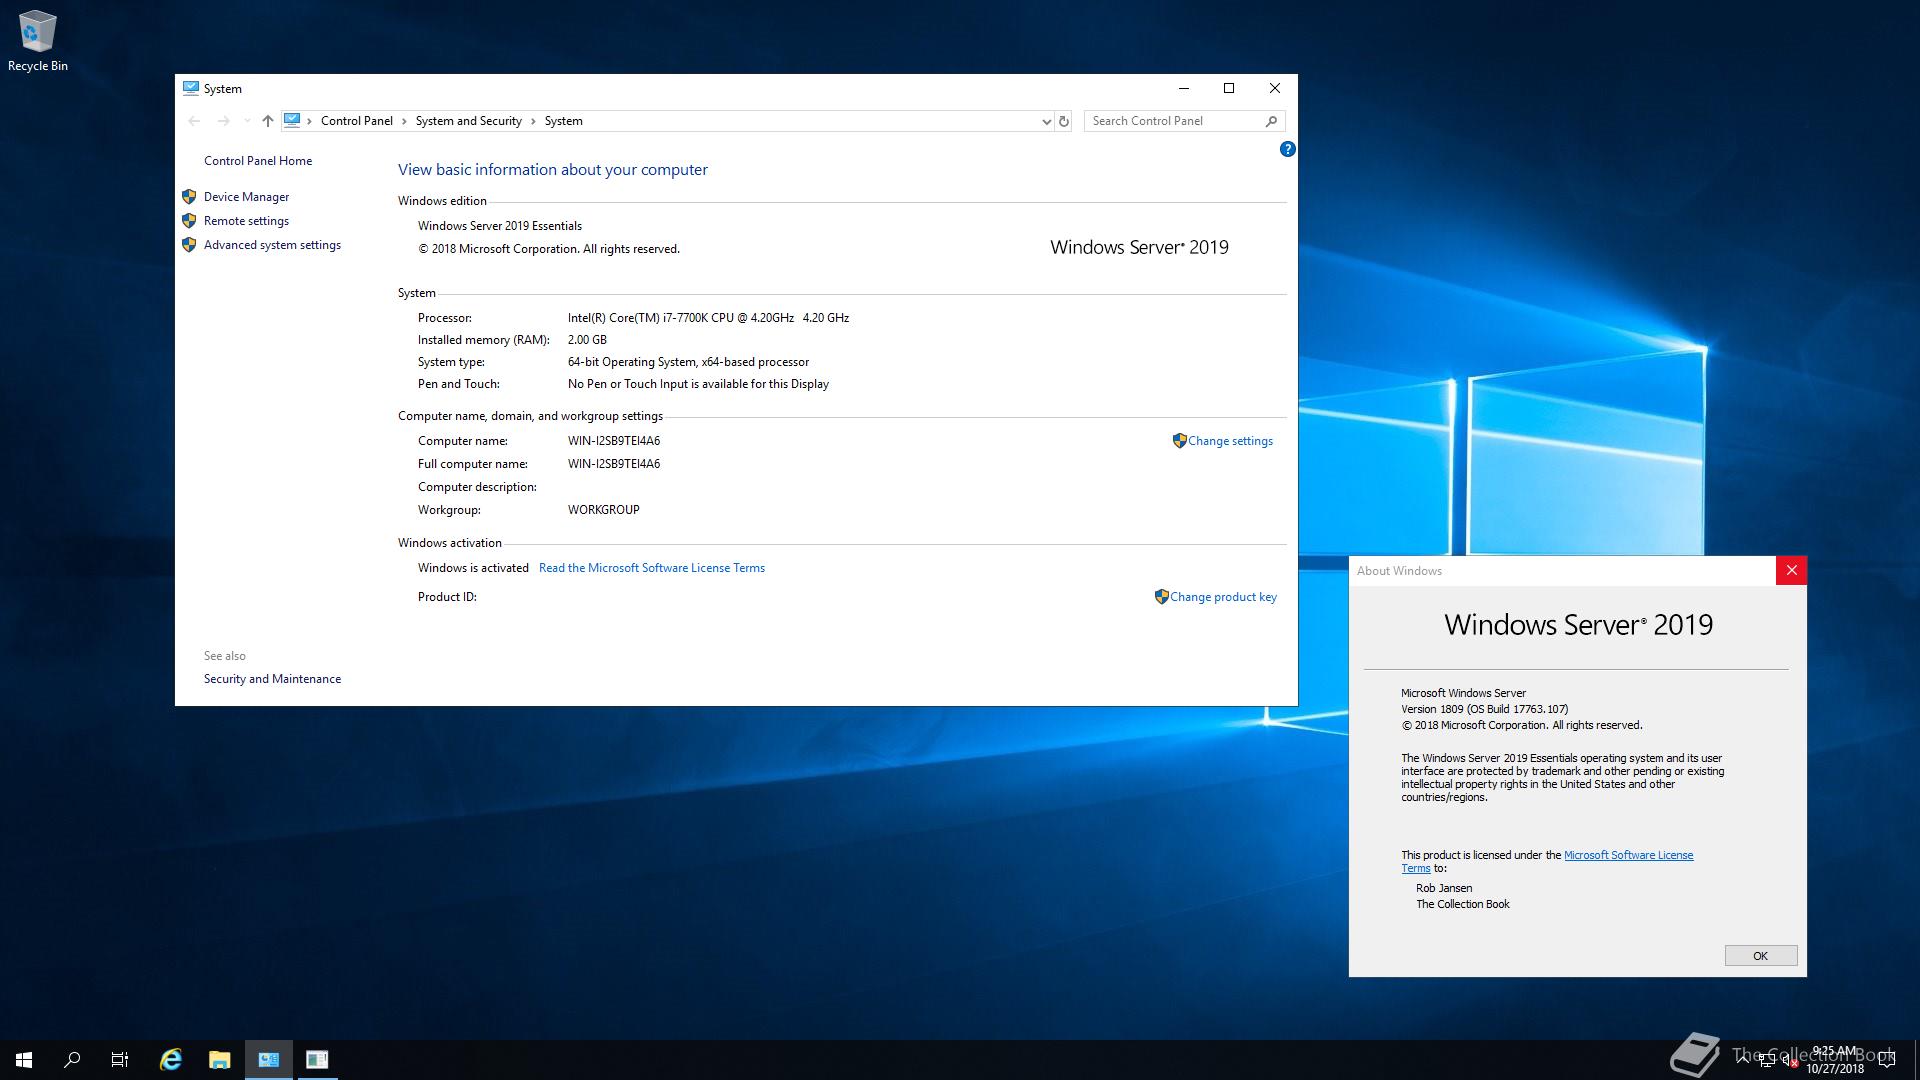
Task: Open Microsoft Software License link in About Windows
Action: tap(1628, 855)
